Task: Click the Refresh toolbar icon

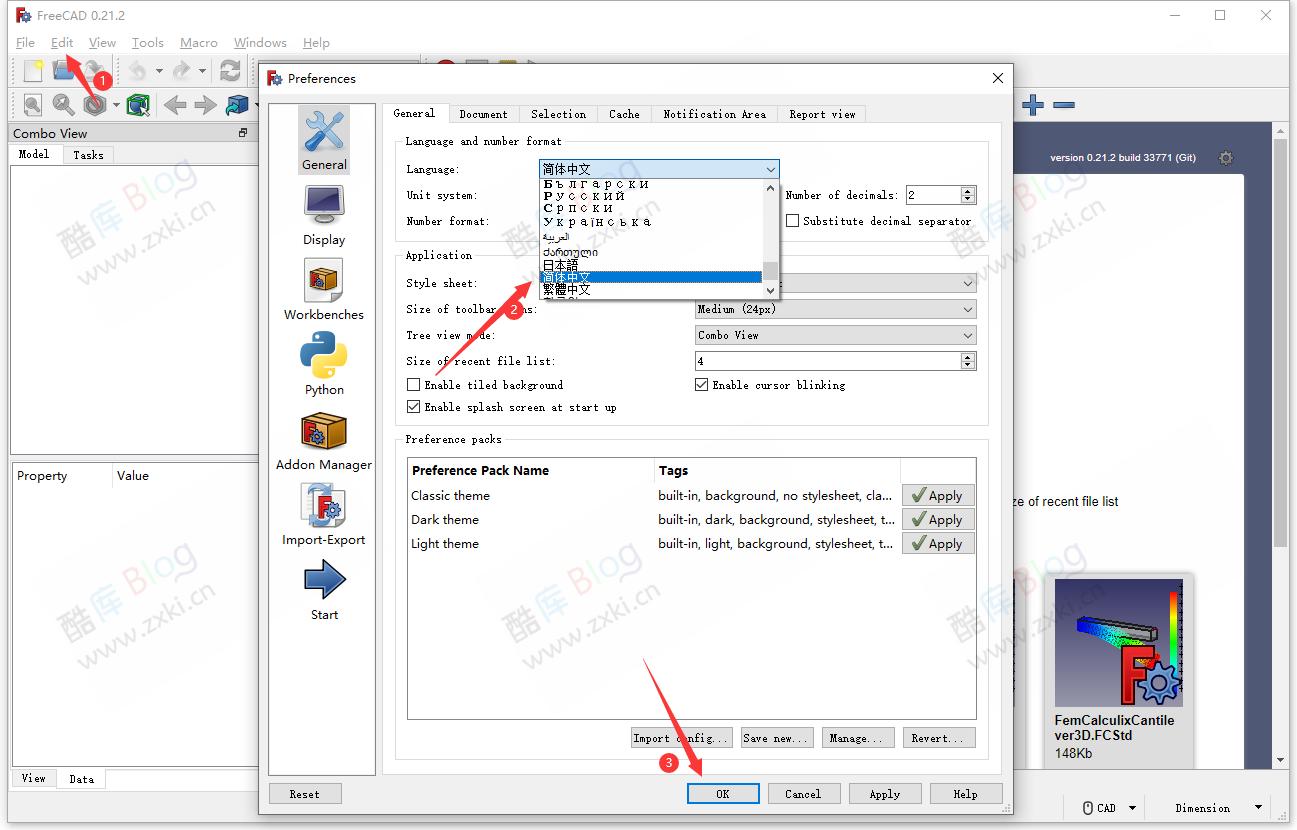Action: (229, 70)
